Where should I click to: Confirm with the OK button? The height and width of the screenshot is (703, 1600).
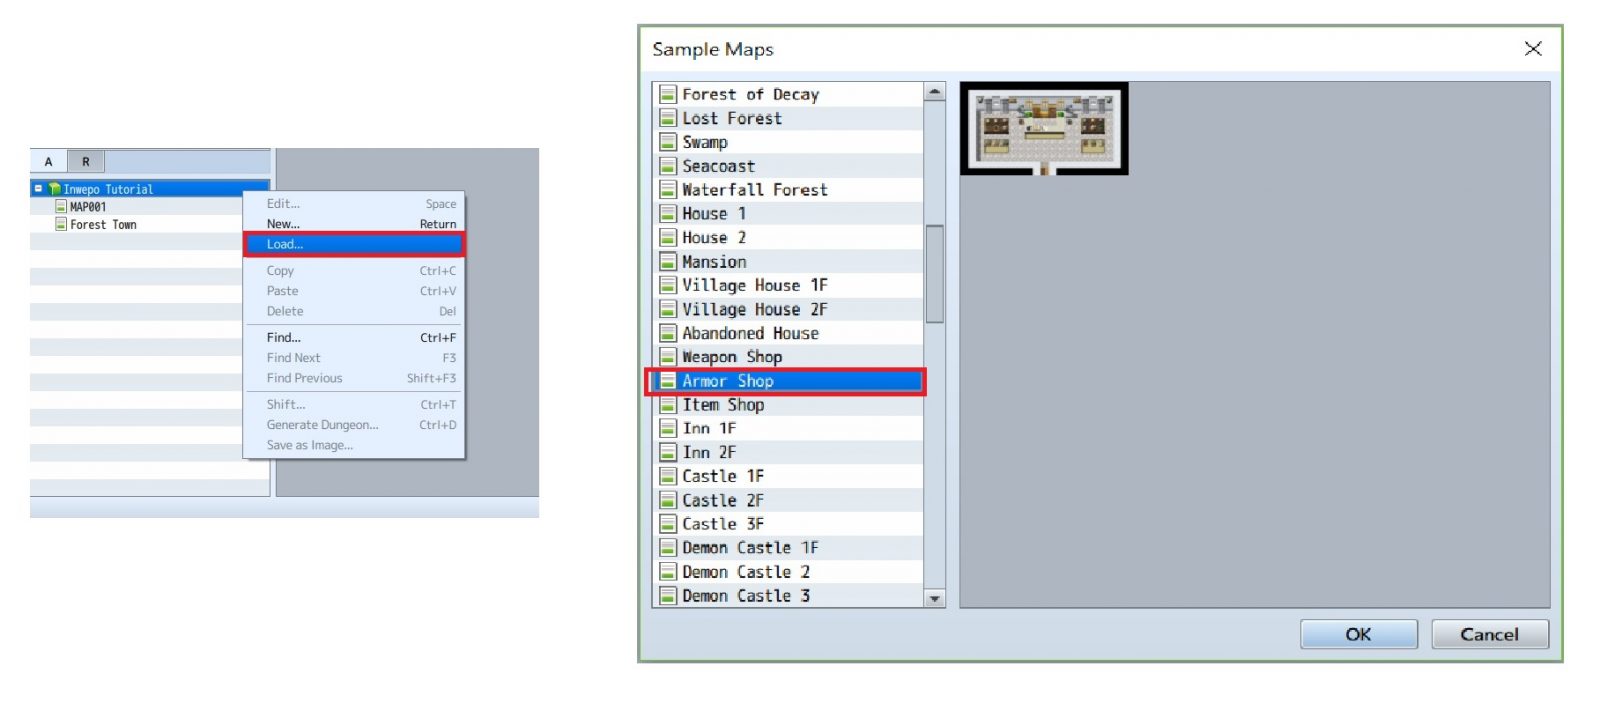click(1358, 634)
